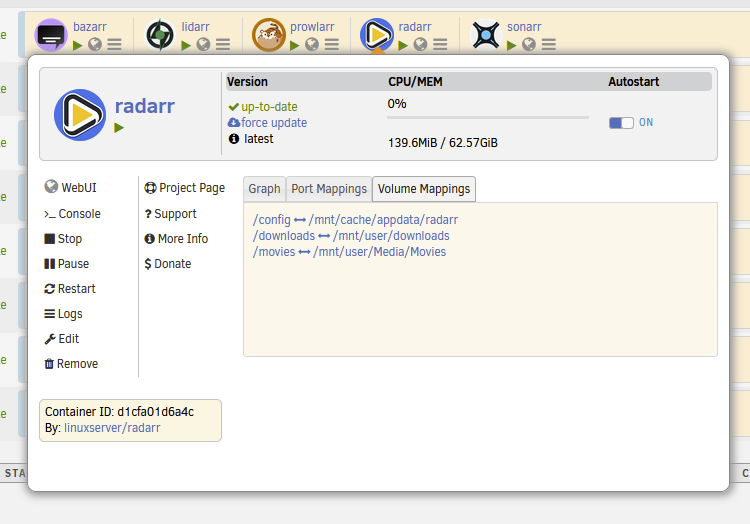
Task: Open lidarr's WebUI globe icon
Action: pos(204,44)
